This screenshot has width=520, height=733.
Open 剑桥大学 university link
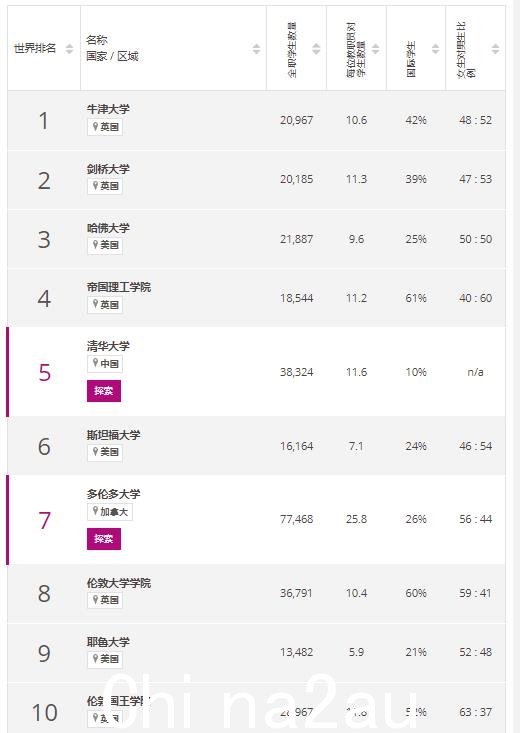pyautogui.click(x=108, y=169)
